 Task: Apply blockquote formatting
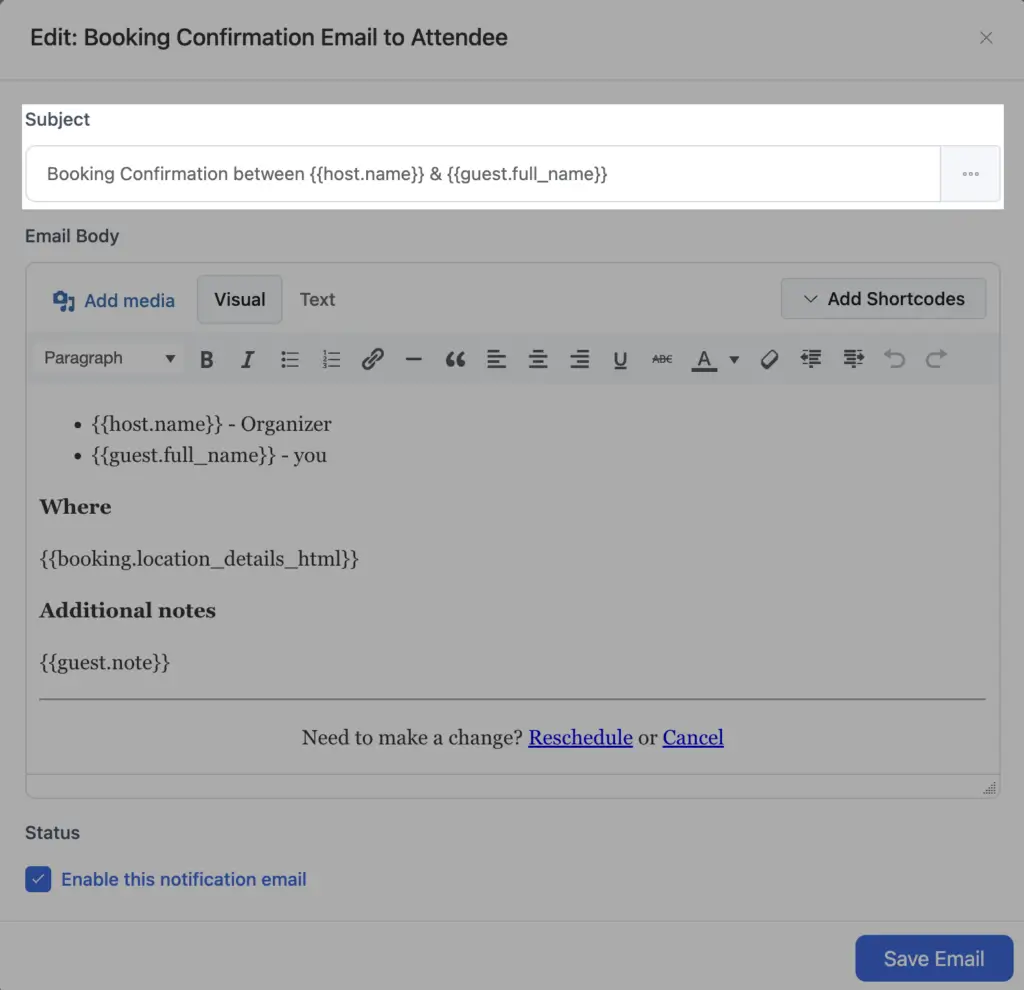click(x=455, y=359)
